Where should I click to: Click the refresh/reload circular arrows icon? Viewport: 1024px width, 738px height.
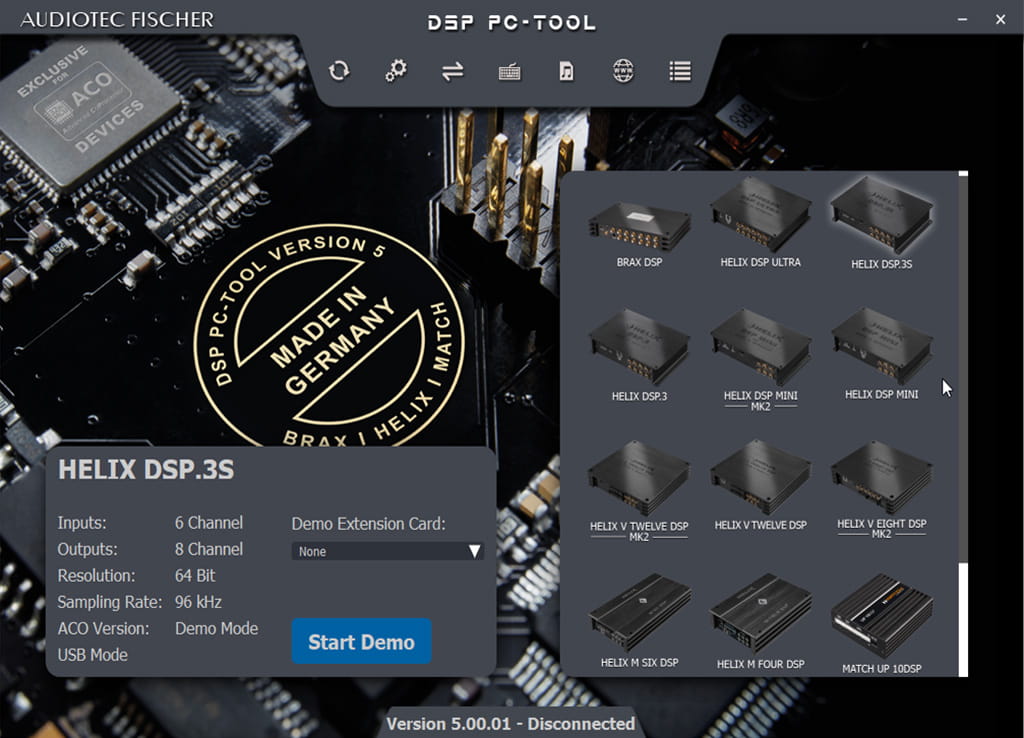point(339,71)
